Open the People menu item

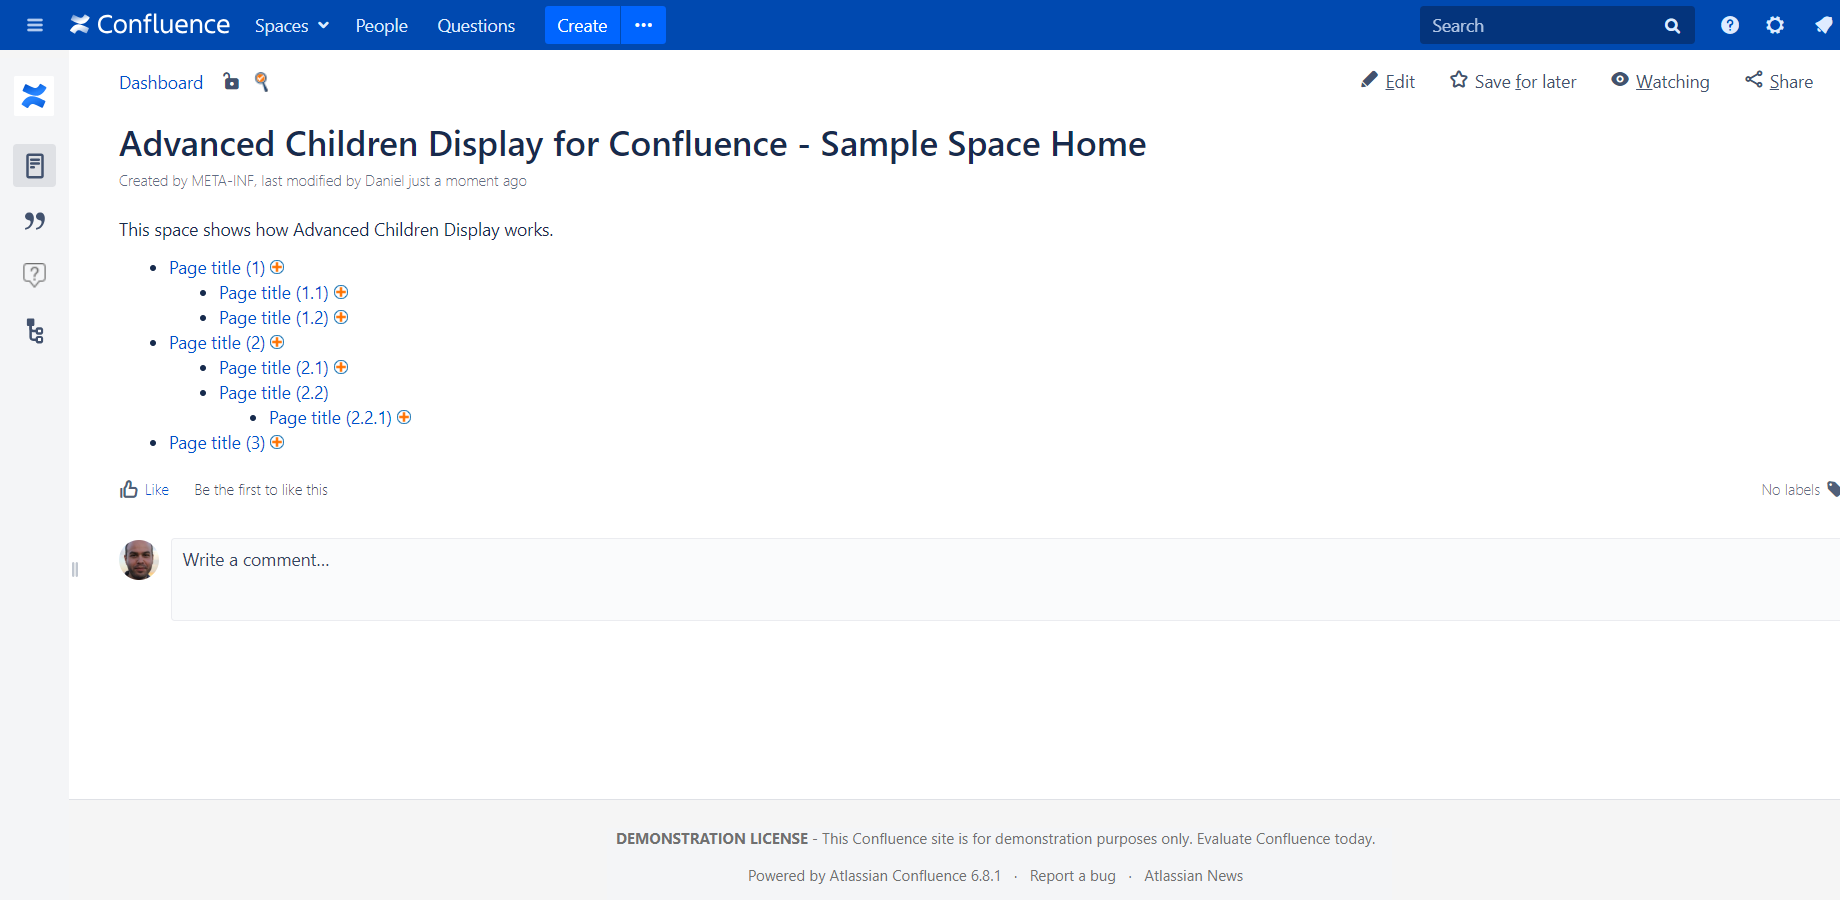pyautogui.click(x=382, y=26)
